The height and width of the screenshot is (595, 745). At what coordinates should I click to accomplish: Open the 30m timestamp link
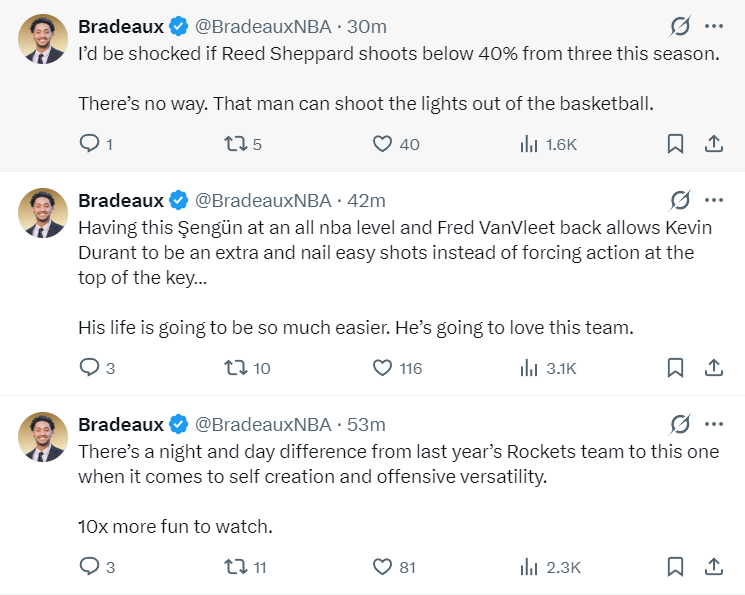366,27
